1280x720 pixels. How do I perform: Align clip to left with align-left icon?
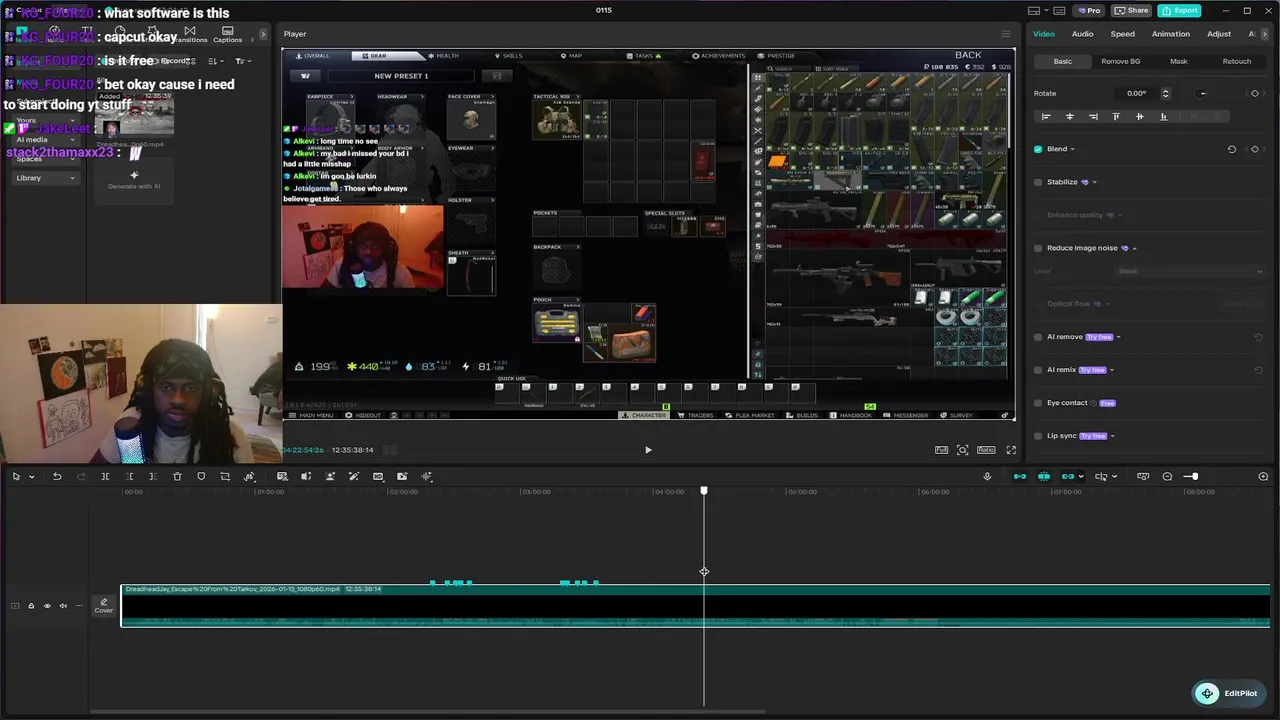coord(1046,117)
